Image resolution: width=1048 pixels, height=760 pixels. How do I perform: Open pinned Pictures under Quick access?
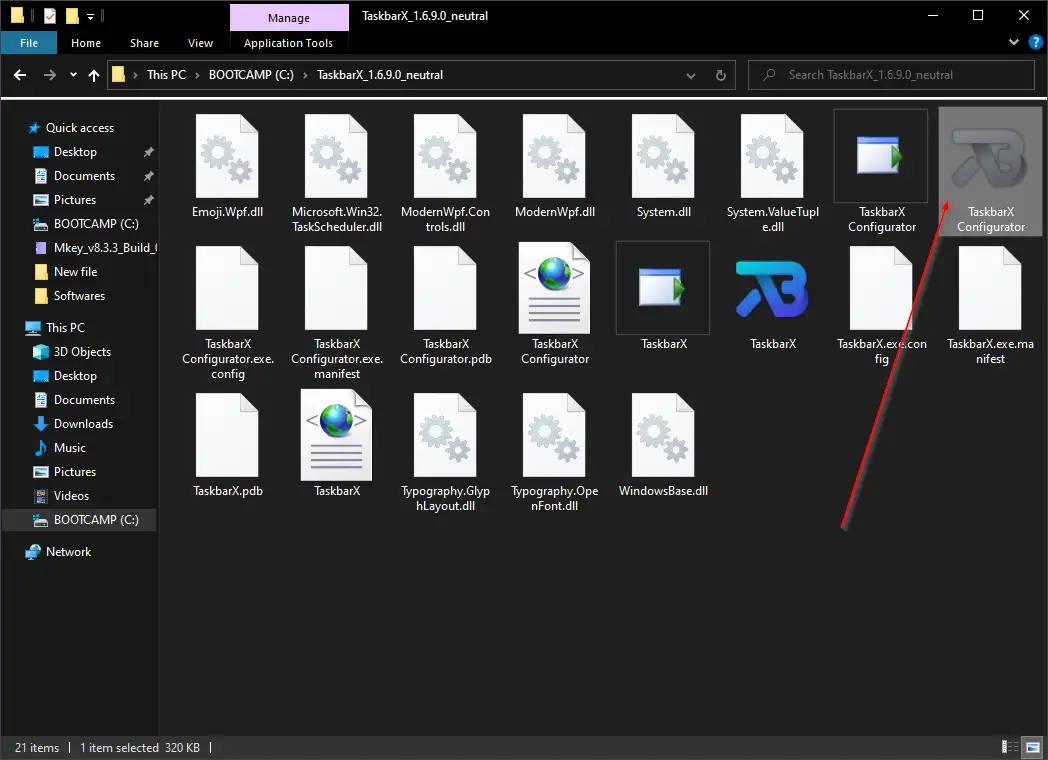point(75,200)
